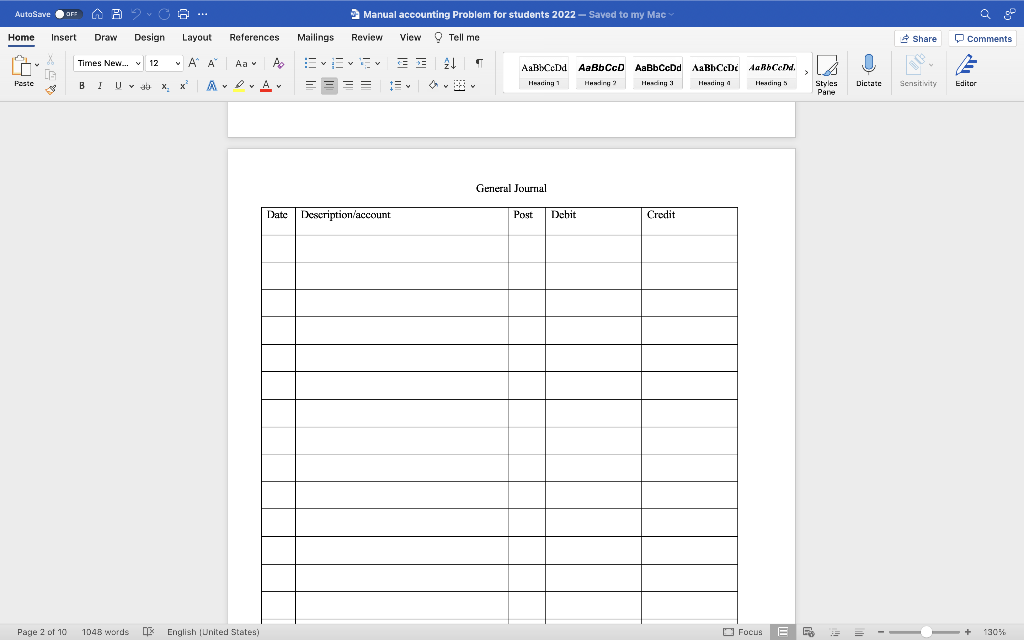Image resolution: width=1024 pixels, height=640 pixels.
Task: Start Dictate microphone
Action: click(x=869, y=71)
